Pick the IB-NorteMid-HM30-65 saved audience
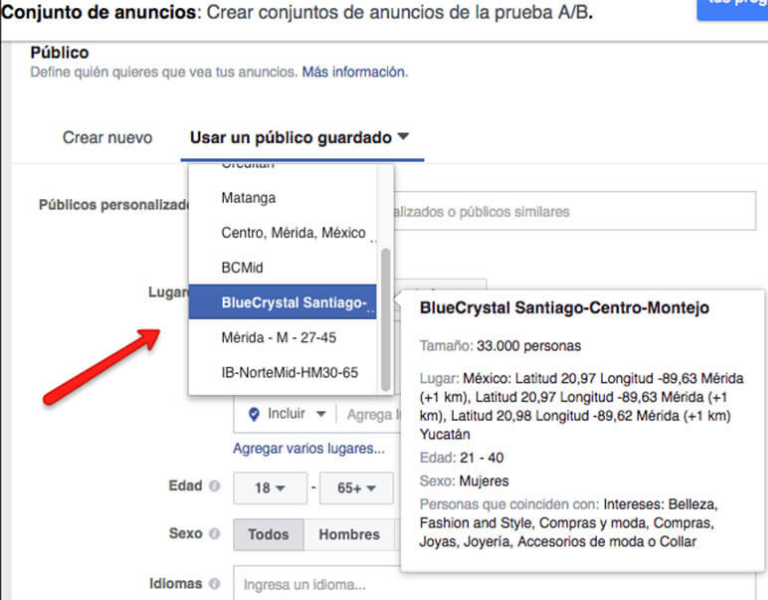This screenshot has width=768, height=600. [289, 373]
